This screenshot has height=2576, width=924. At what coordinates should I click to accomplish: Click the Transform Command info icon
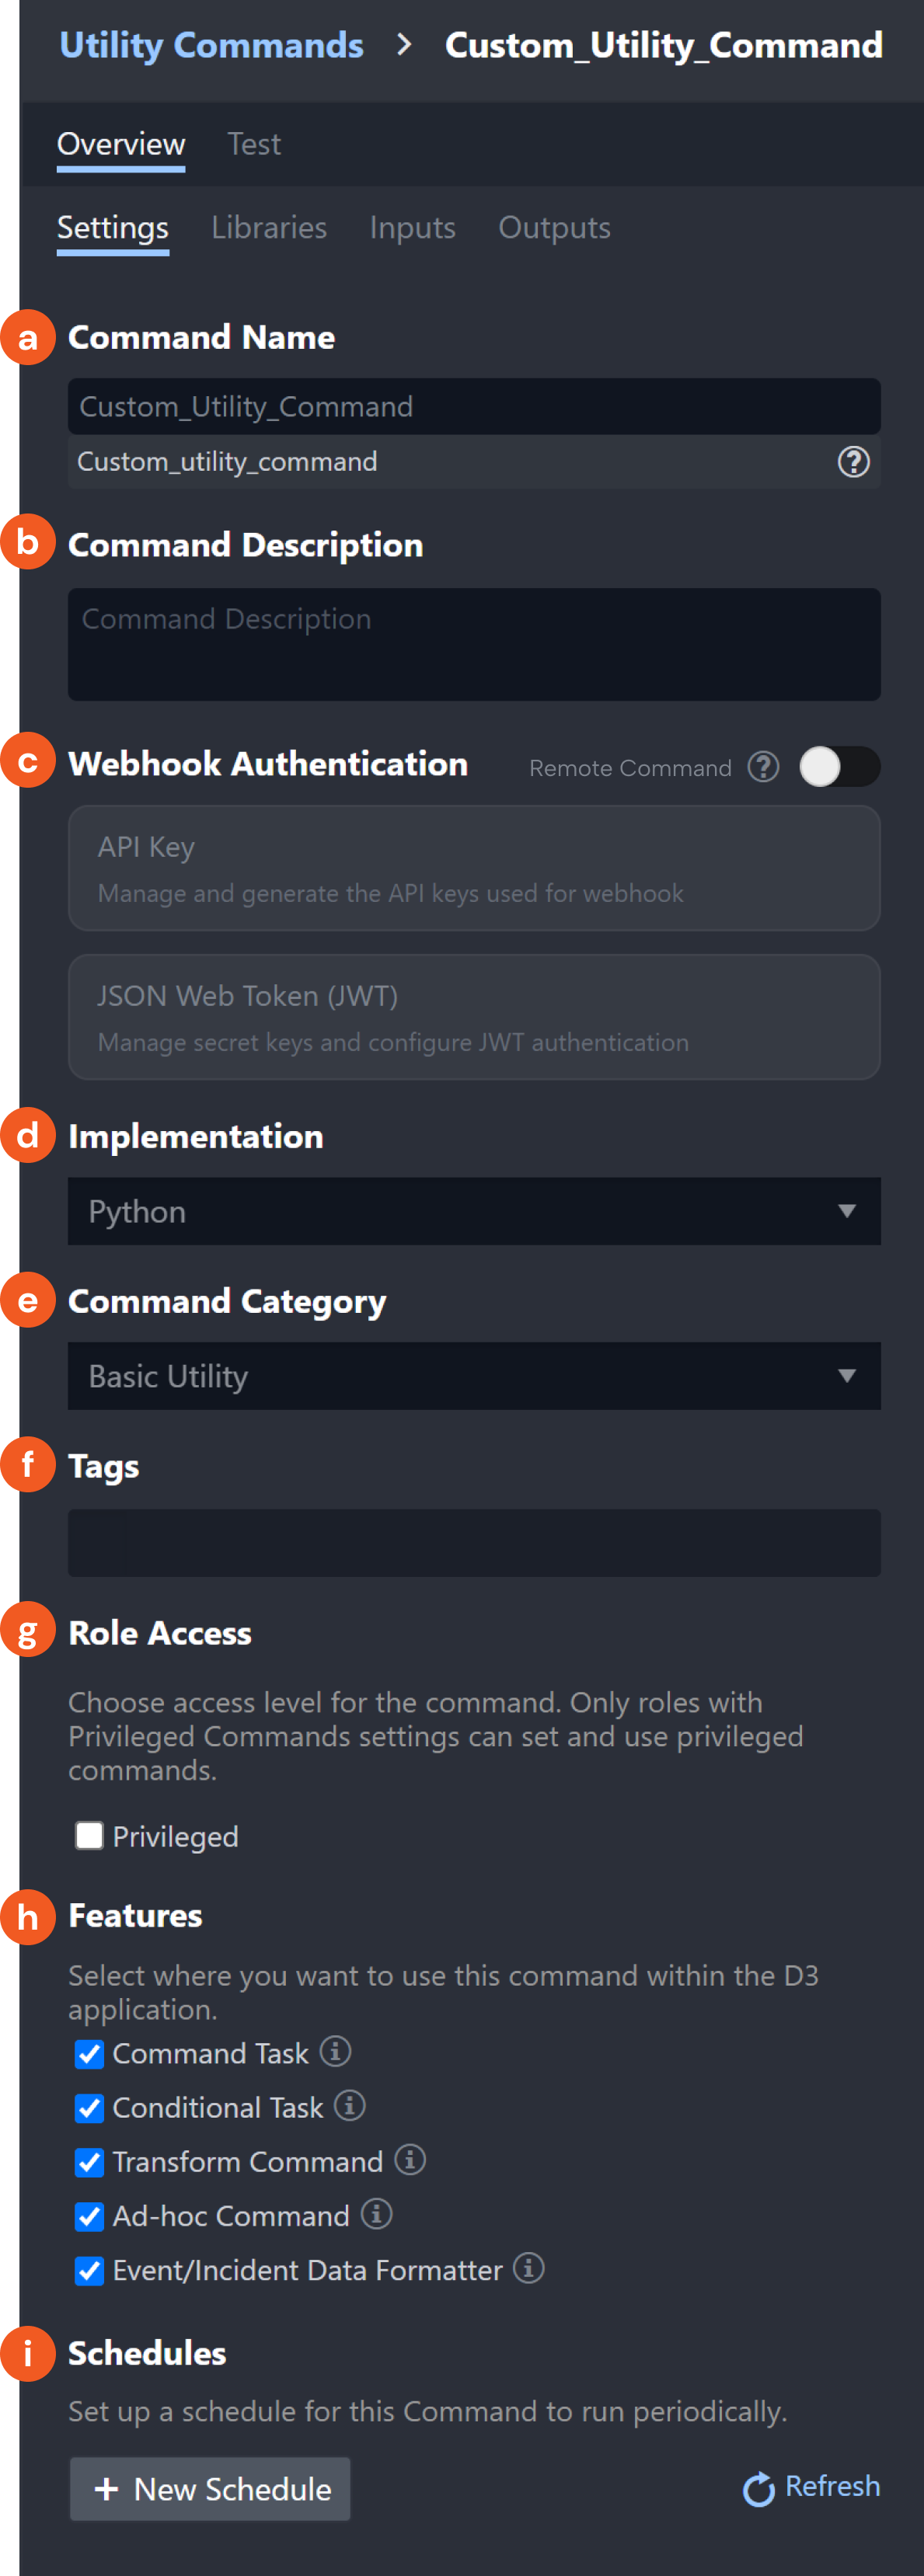tap(409, 2159)
